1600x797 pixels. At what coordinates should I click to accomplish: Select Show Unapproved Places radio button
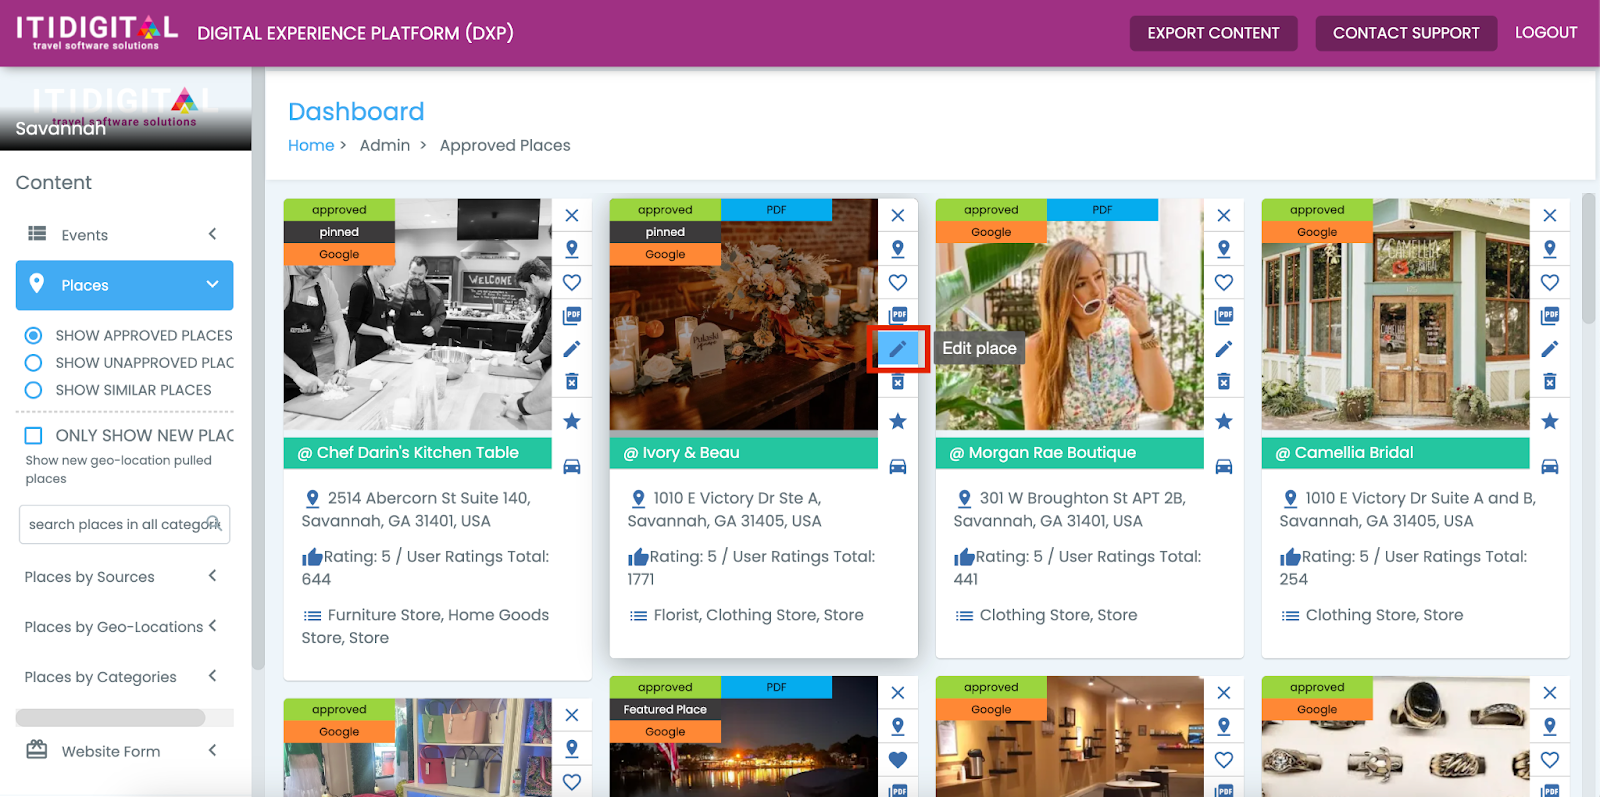[x=33, y=362]
